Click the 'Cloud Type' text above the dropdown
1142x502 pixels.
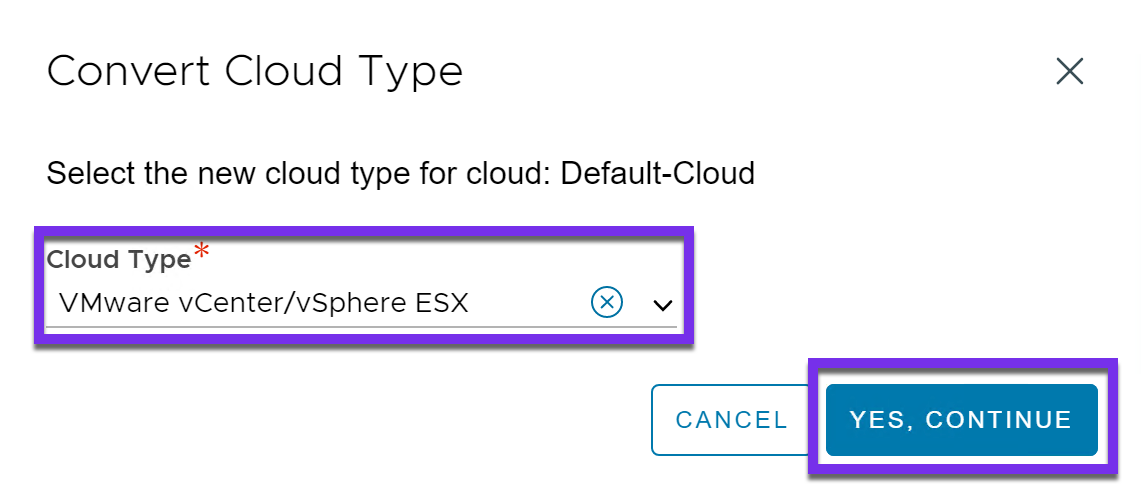(x=119, y=260)
